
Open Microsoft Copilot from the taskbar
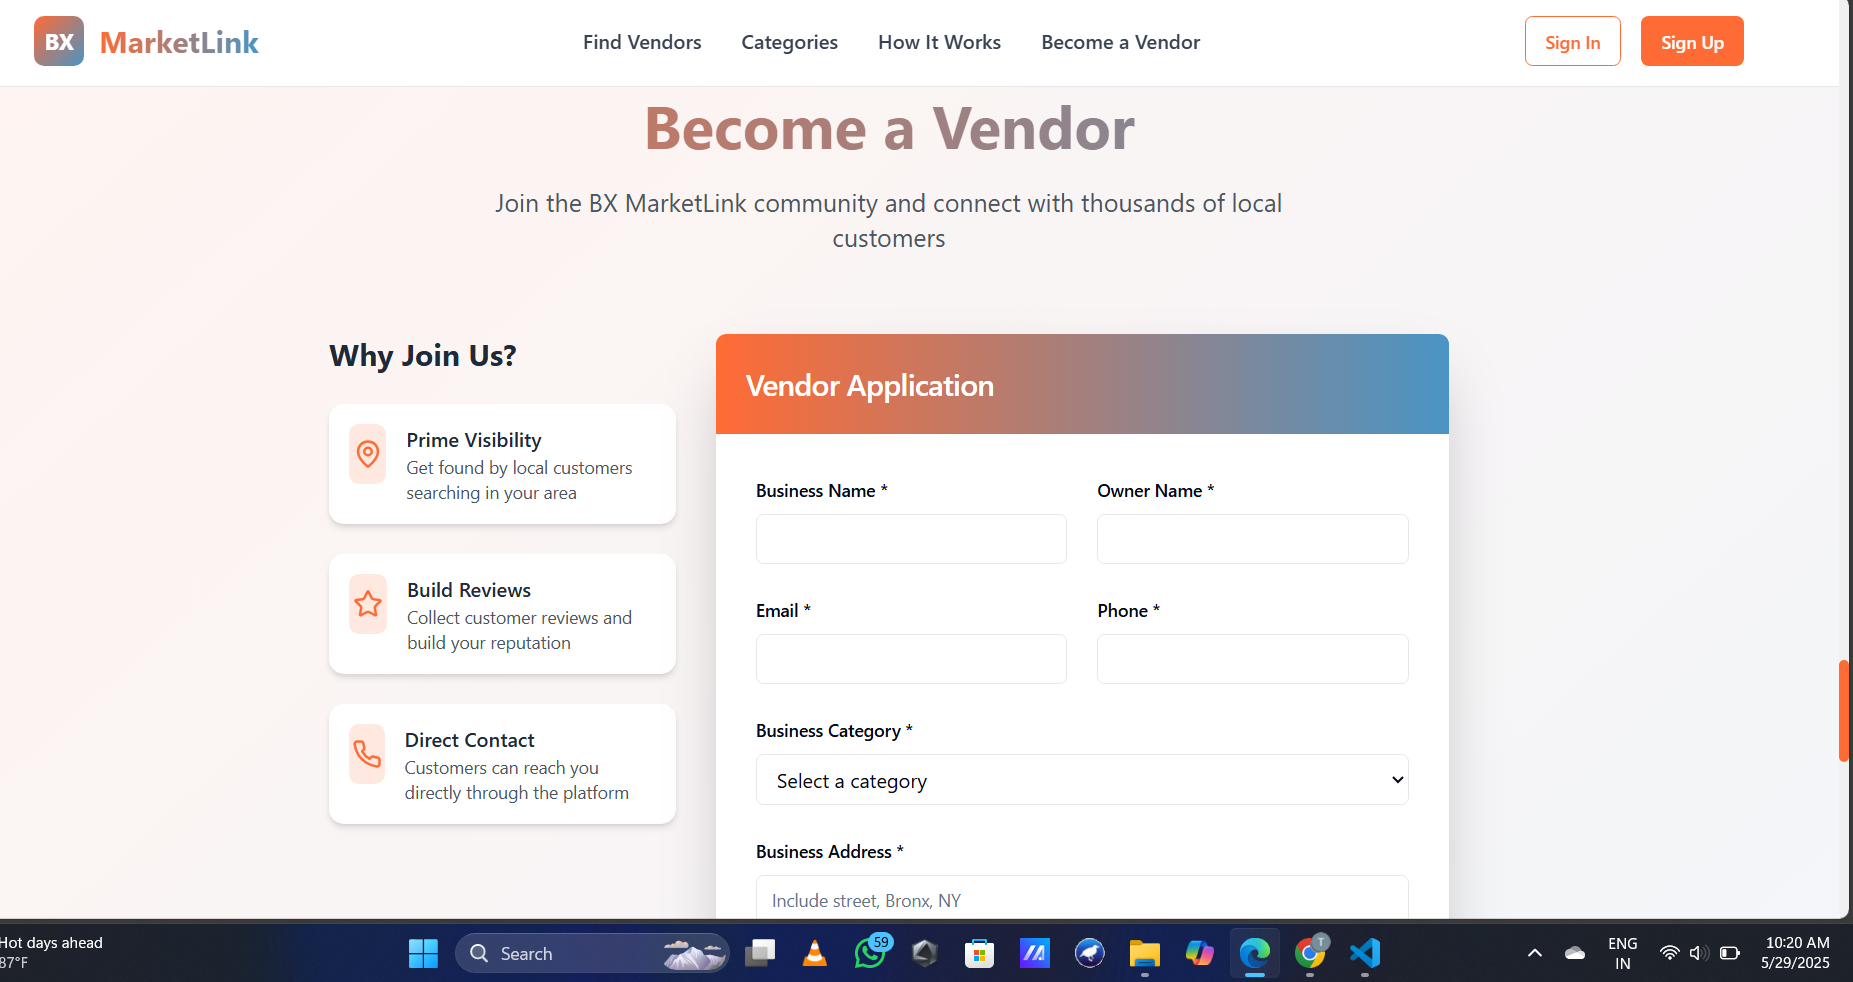[1199, 953]
